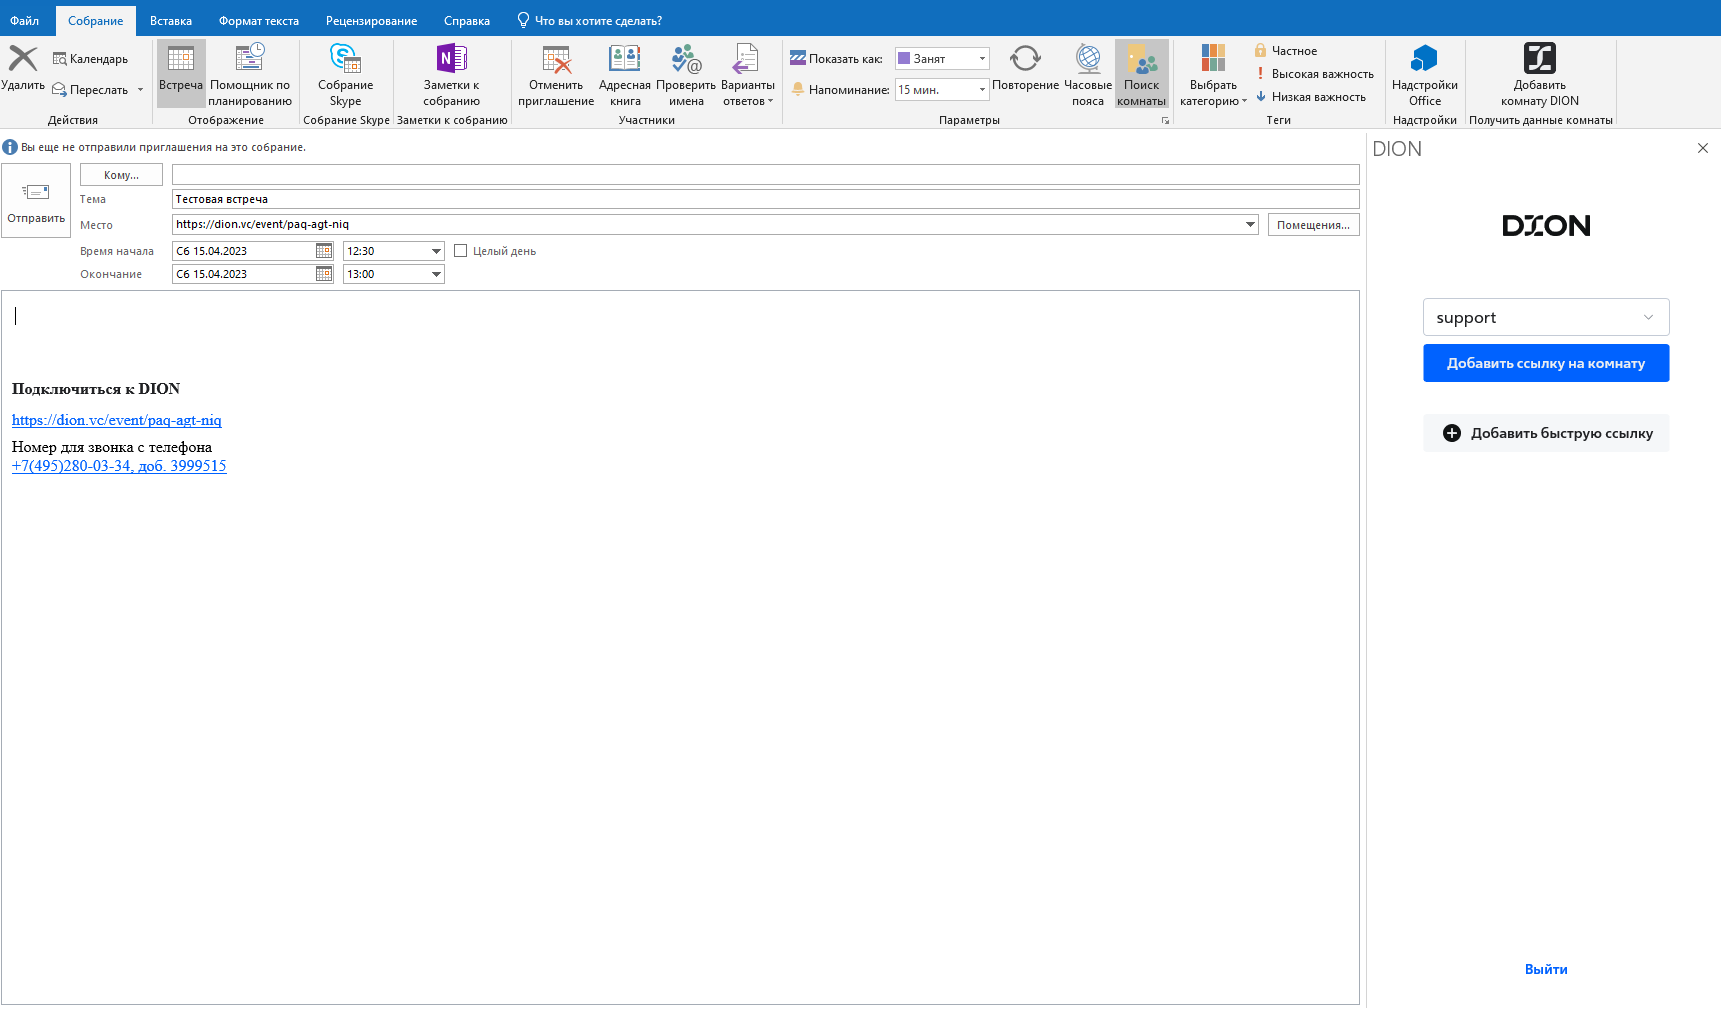Click the Переслать forward icon
1721x1011 pixels.
coord(59,90)
